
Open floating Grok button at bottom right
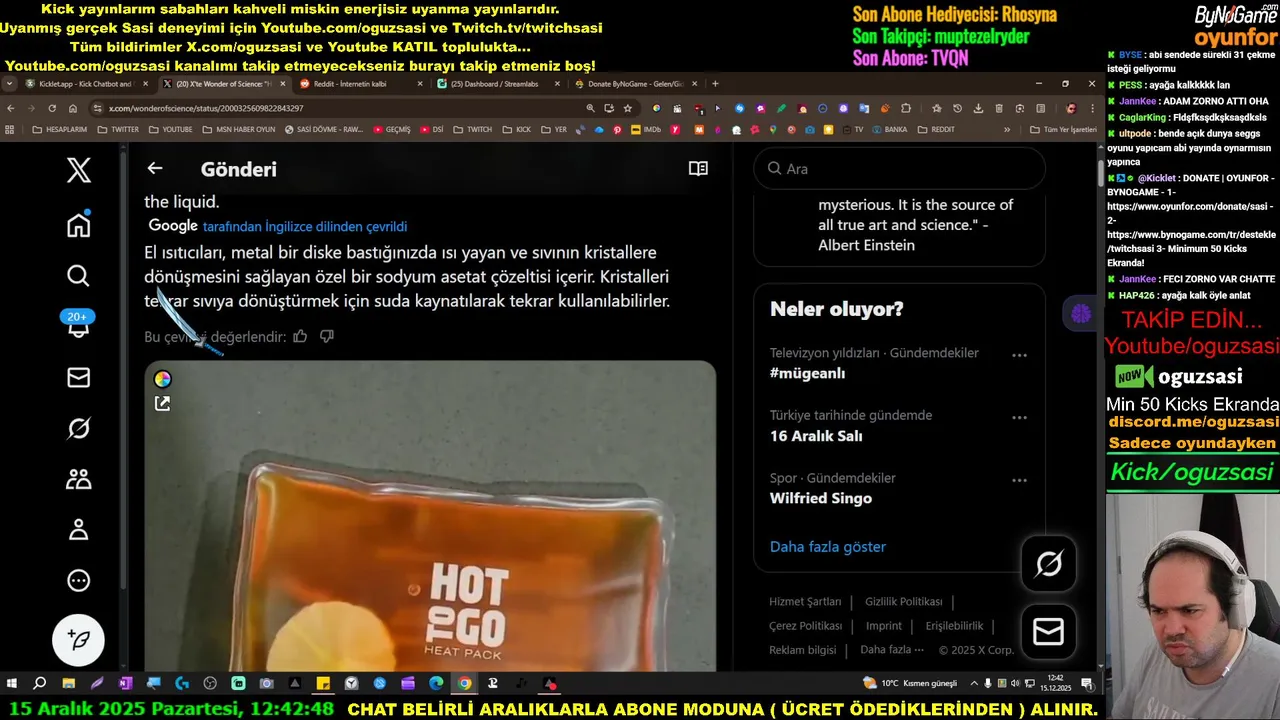point(1048,564)
